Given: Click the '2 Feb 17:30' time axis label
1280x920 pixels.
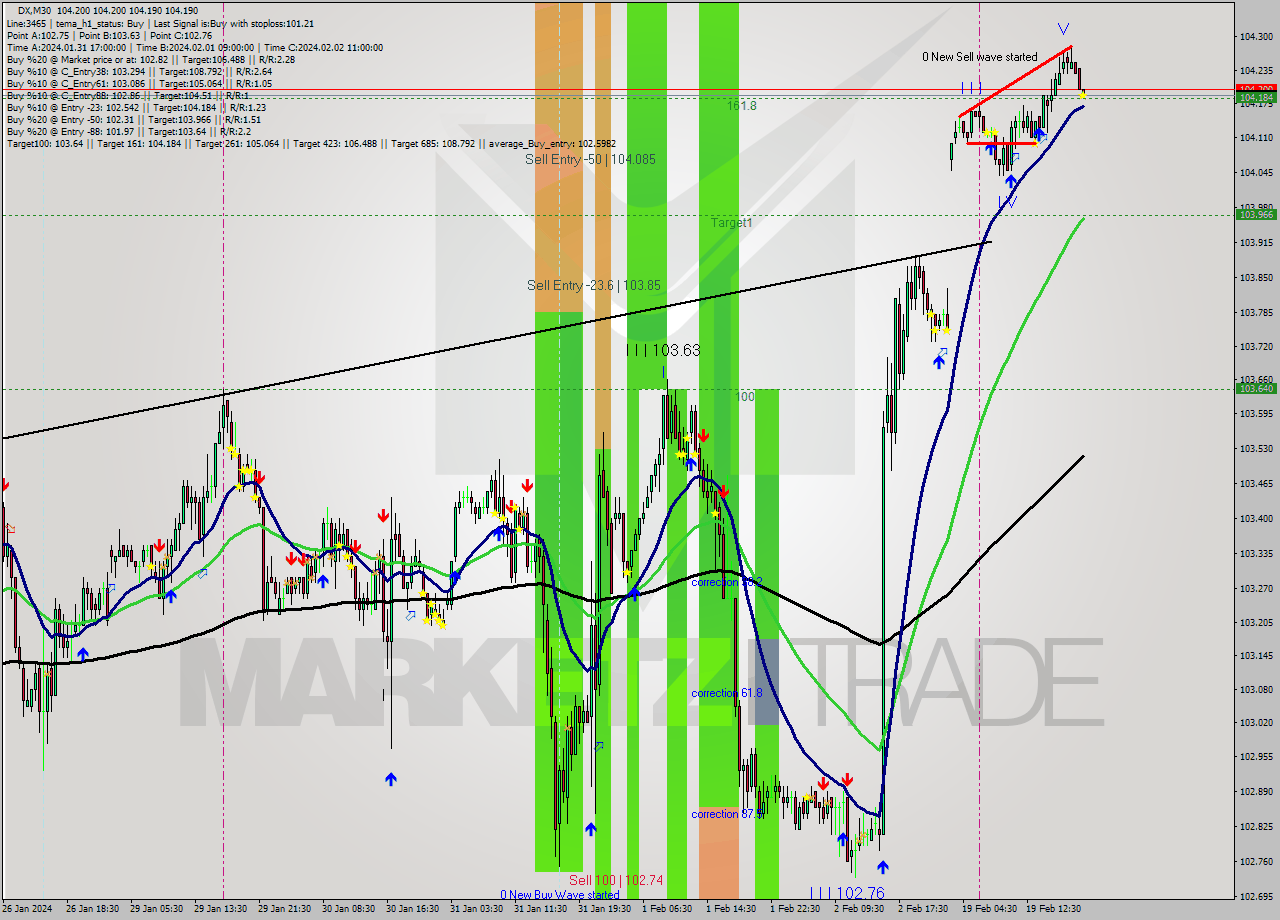Looking at the screenshot, I should point(921,909).
